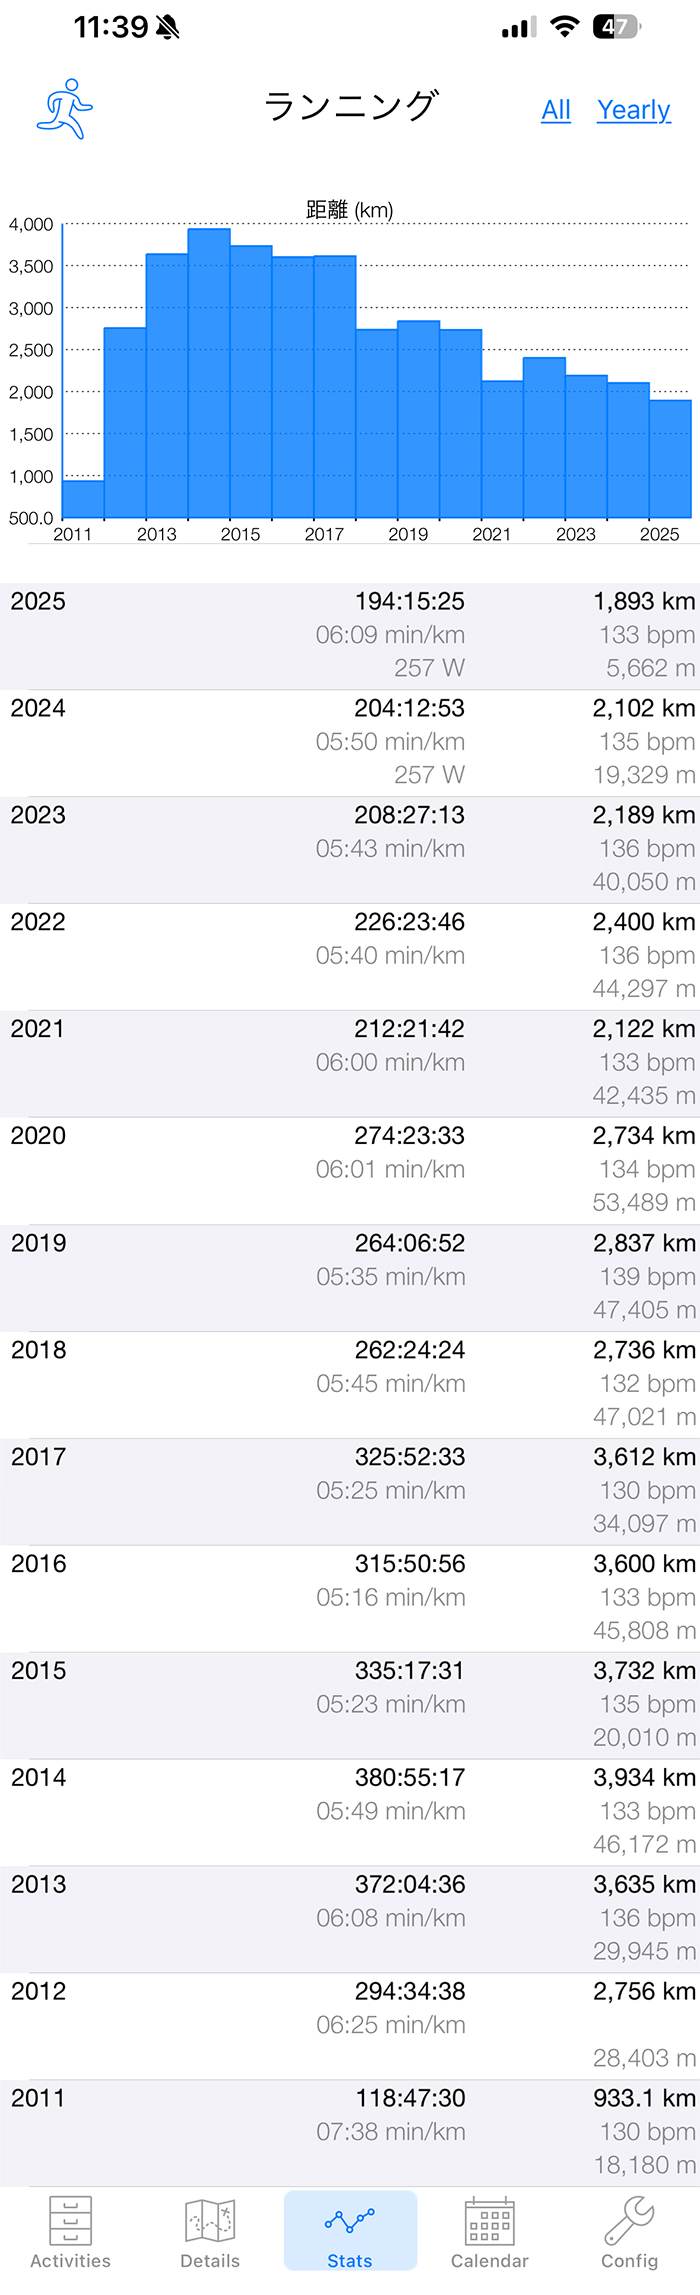Click the All link
Viewport: 700px width, 2295px height.
coord(556,110)
